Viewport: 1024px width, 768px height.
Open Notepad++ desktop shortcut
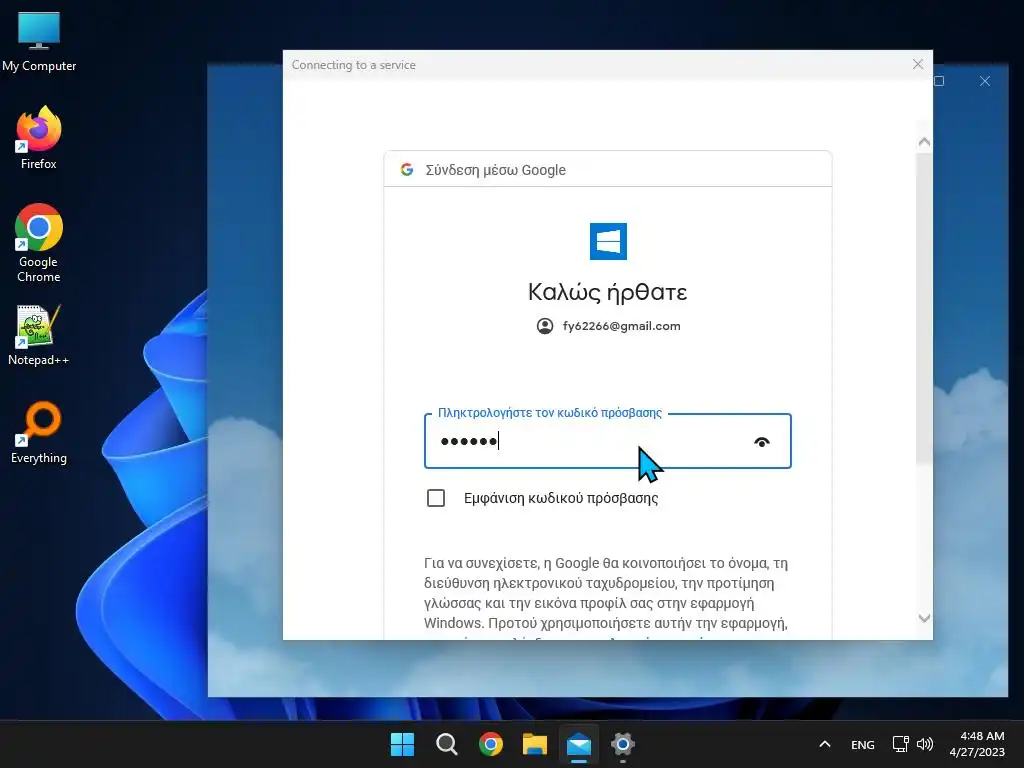(x=39, y=335)
